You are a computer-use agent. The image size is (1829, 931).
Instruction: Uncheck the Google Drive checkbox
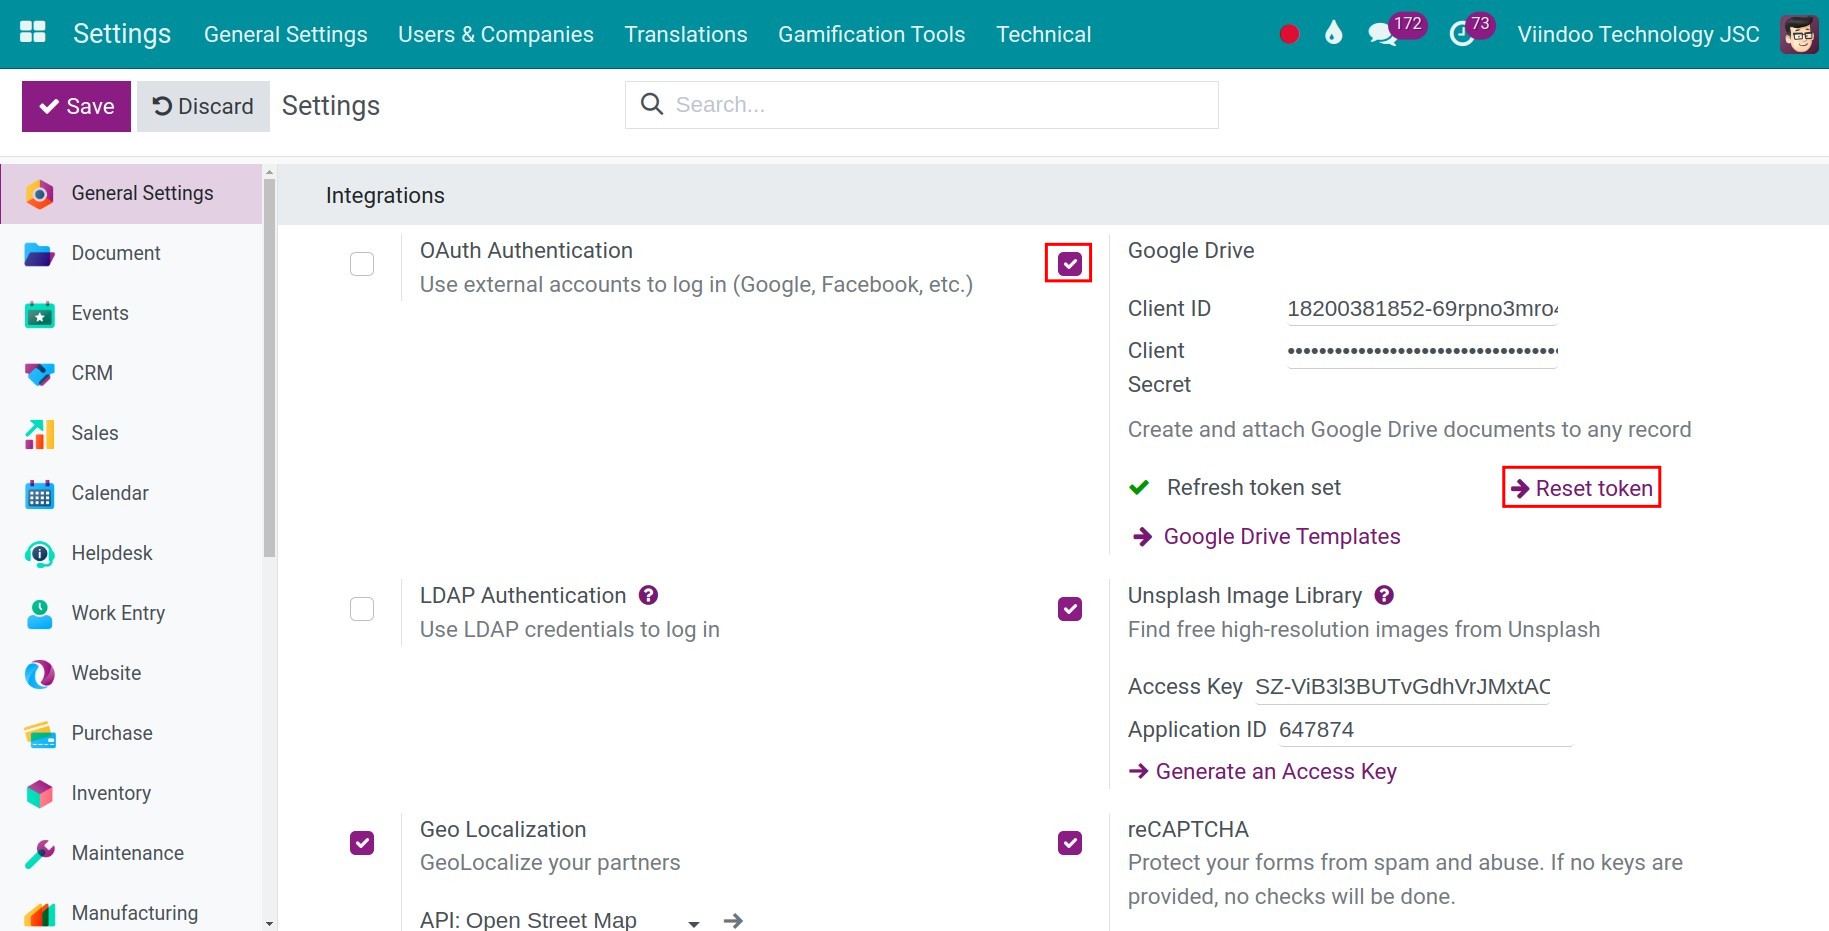pos(1070,264)
